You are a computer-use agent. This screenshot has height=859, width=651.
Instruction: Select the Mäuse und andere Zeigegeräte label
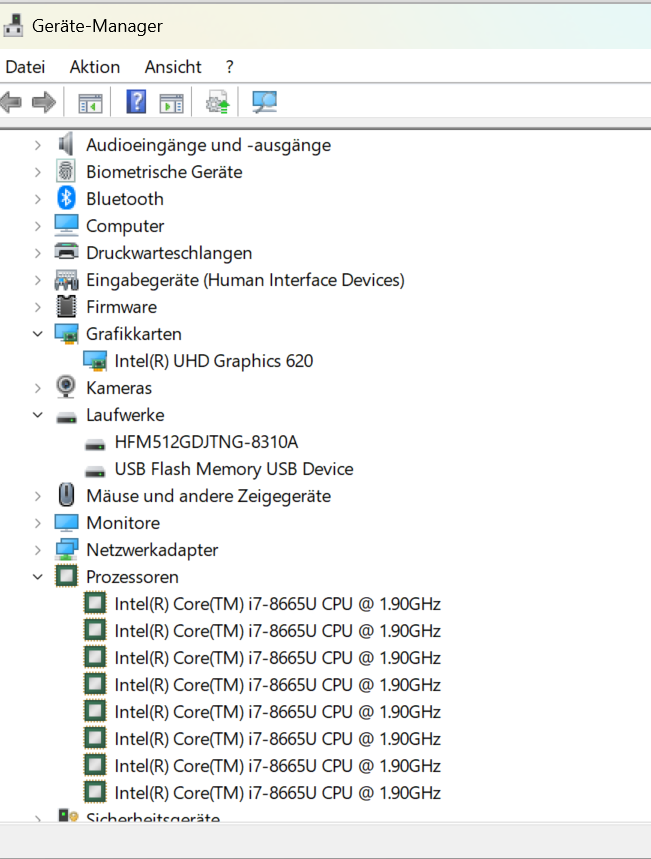(x=209, y=496)
